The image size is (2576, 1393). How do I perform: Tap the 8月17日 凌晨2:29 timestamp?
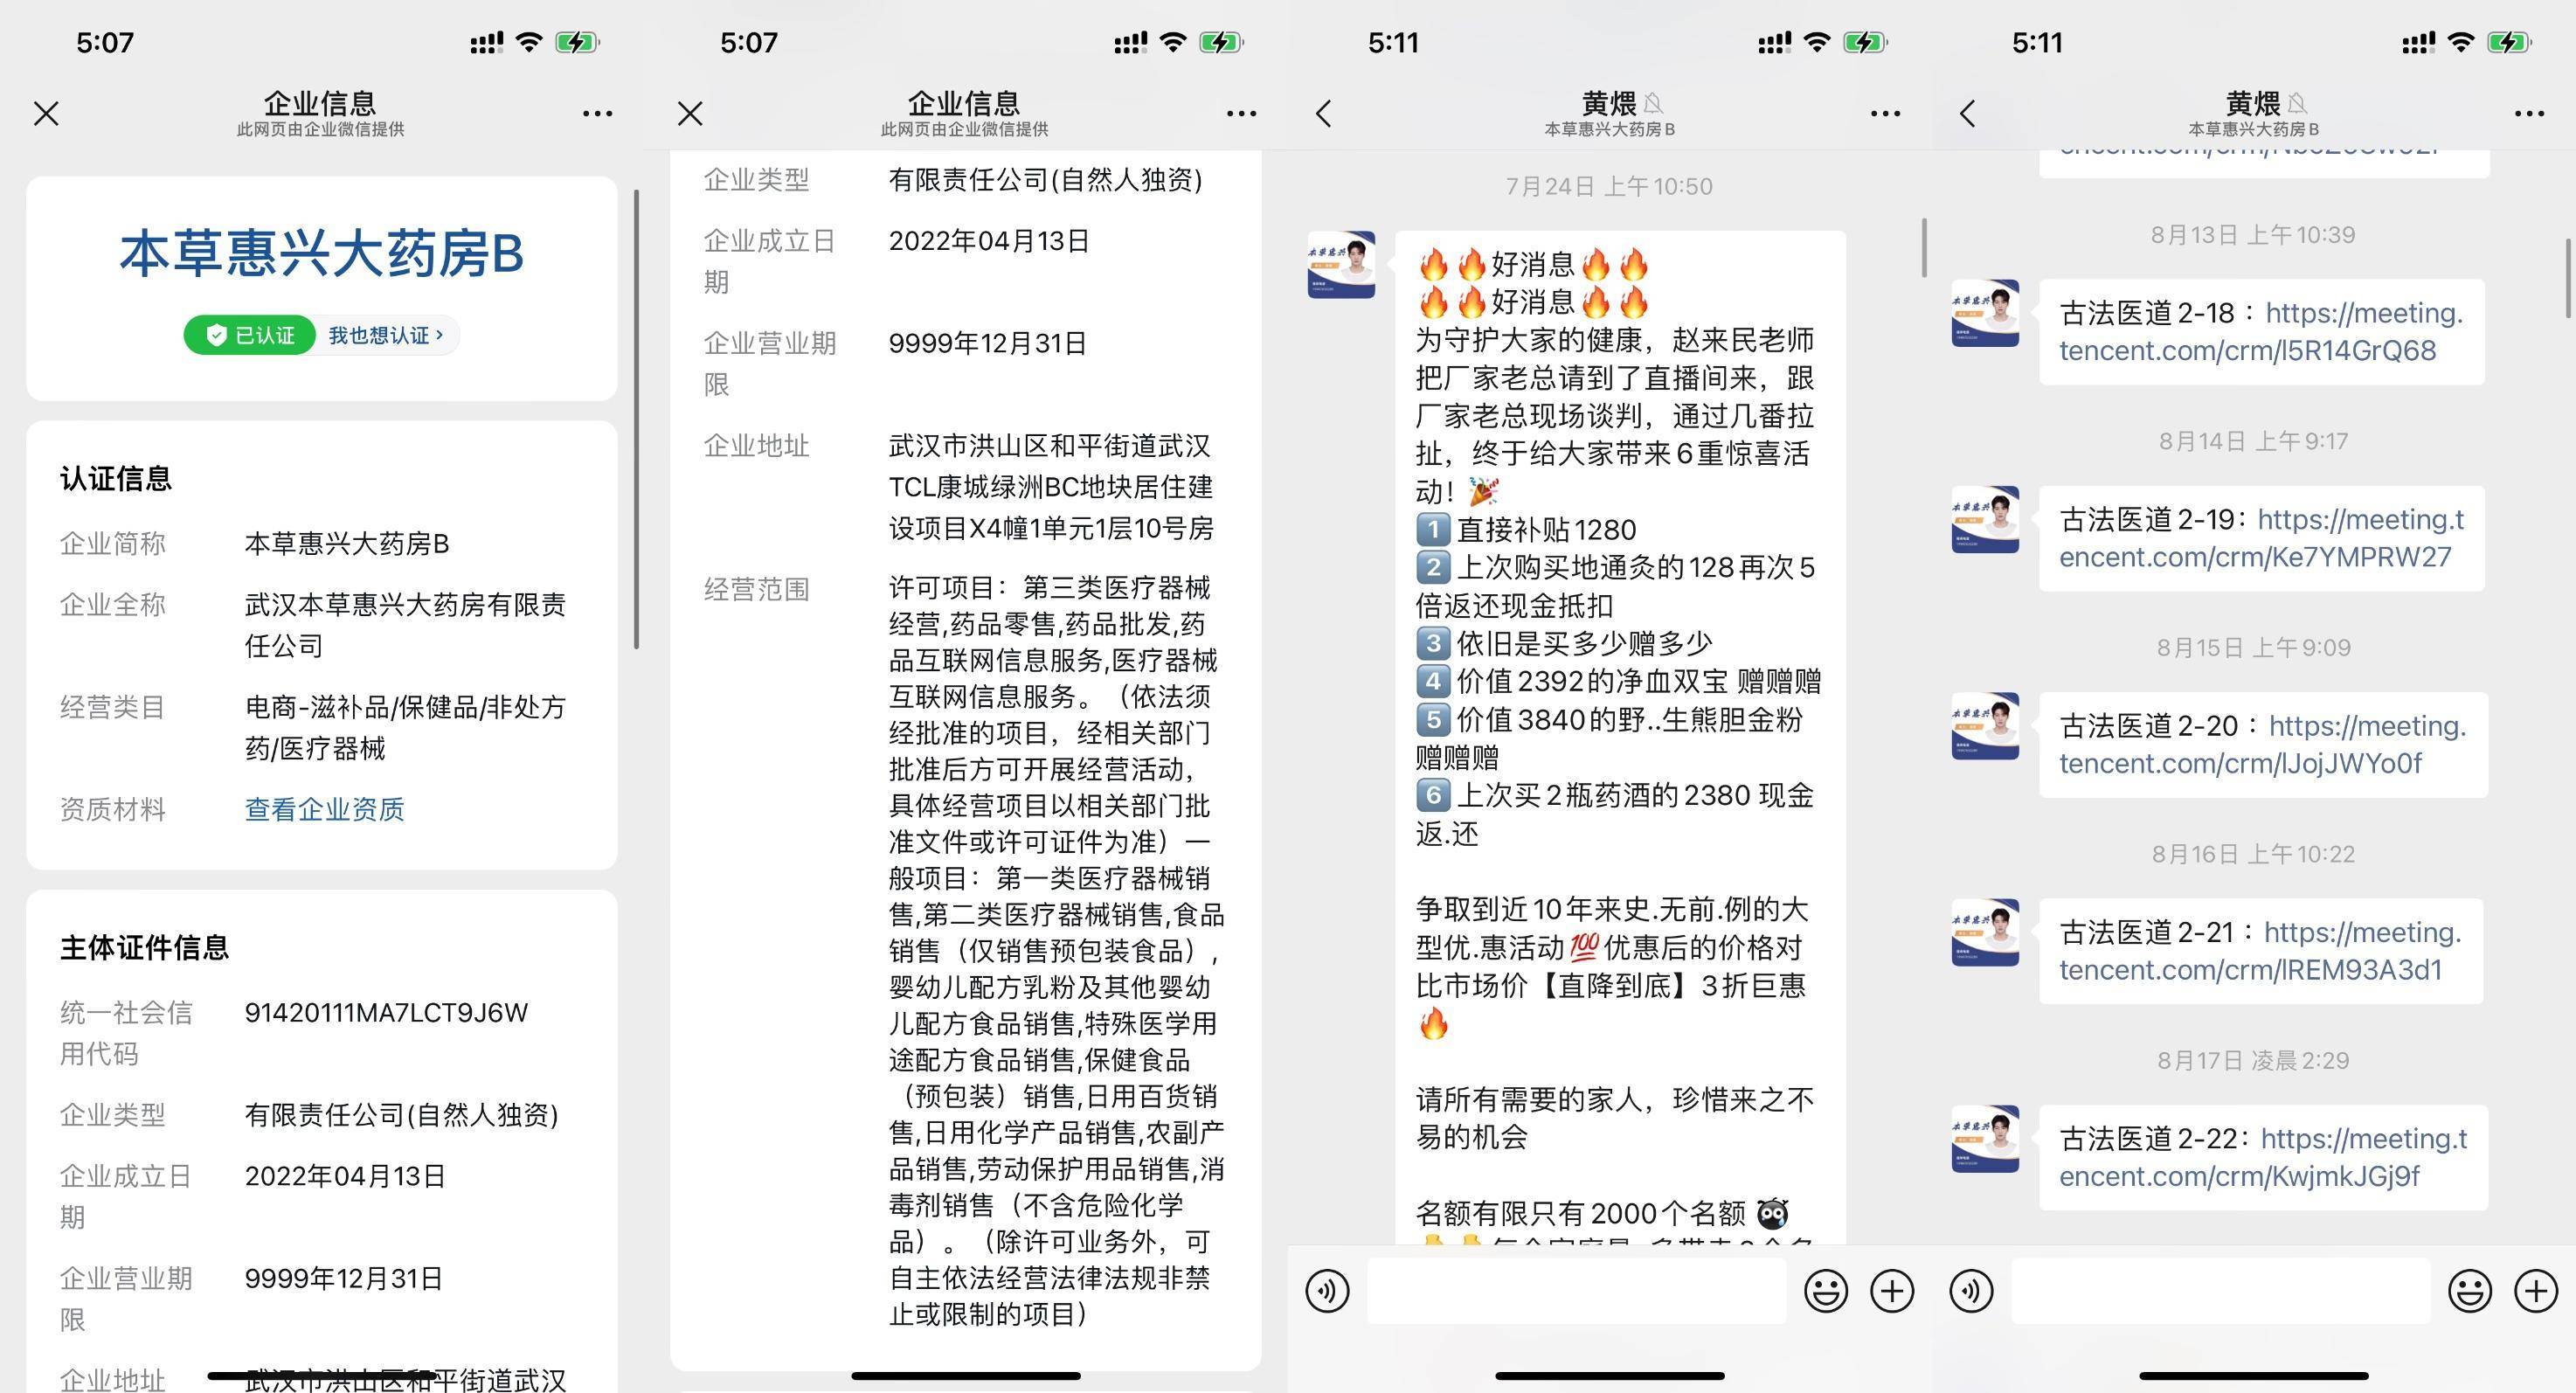coord(2253,1060)
